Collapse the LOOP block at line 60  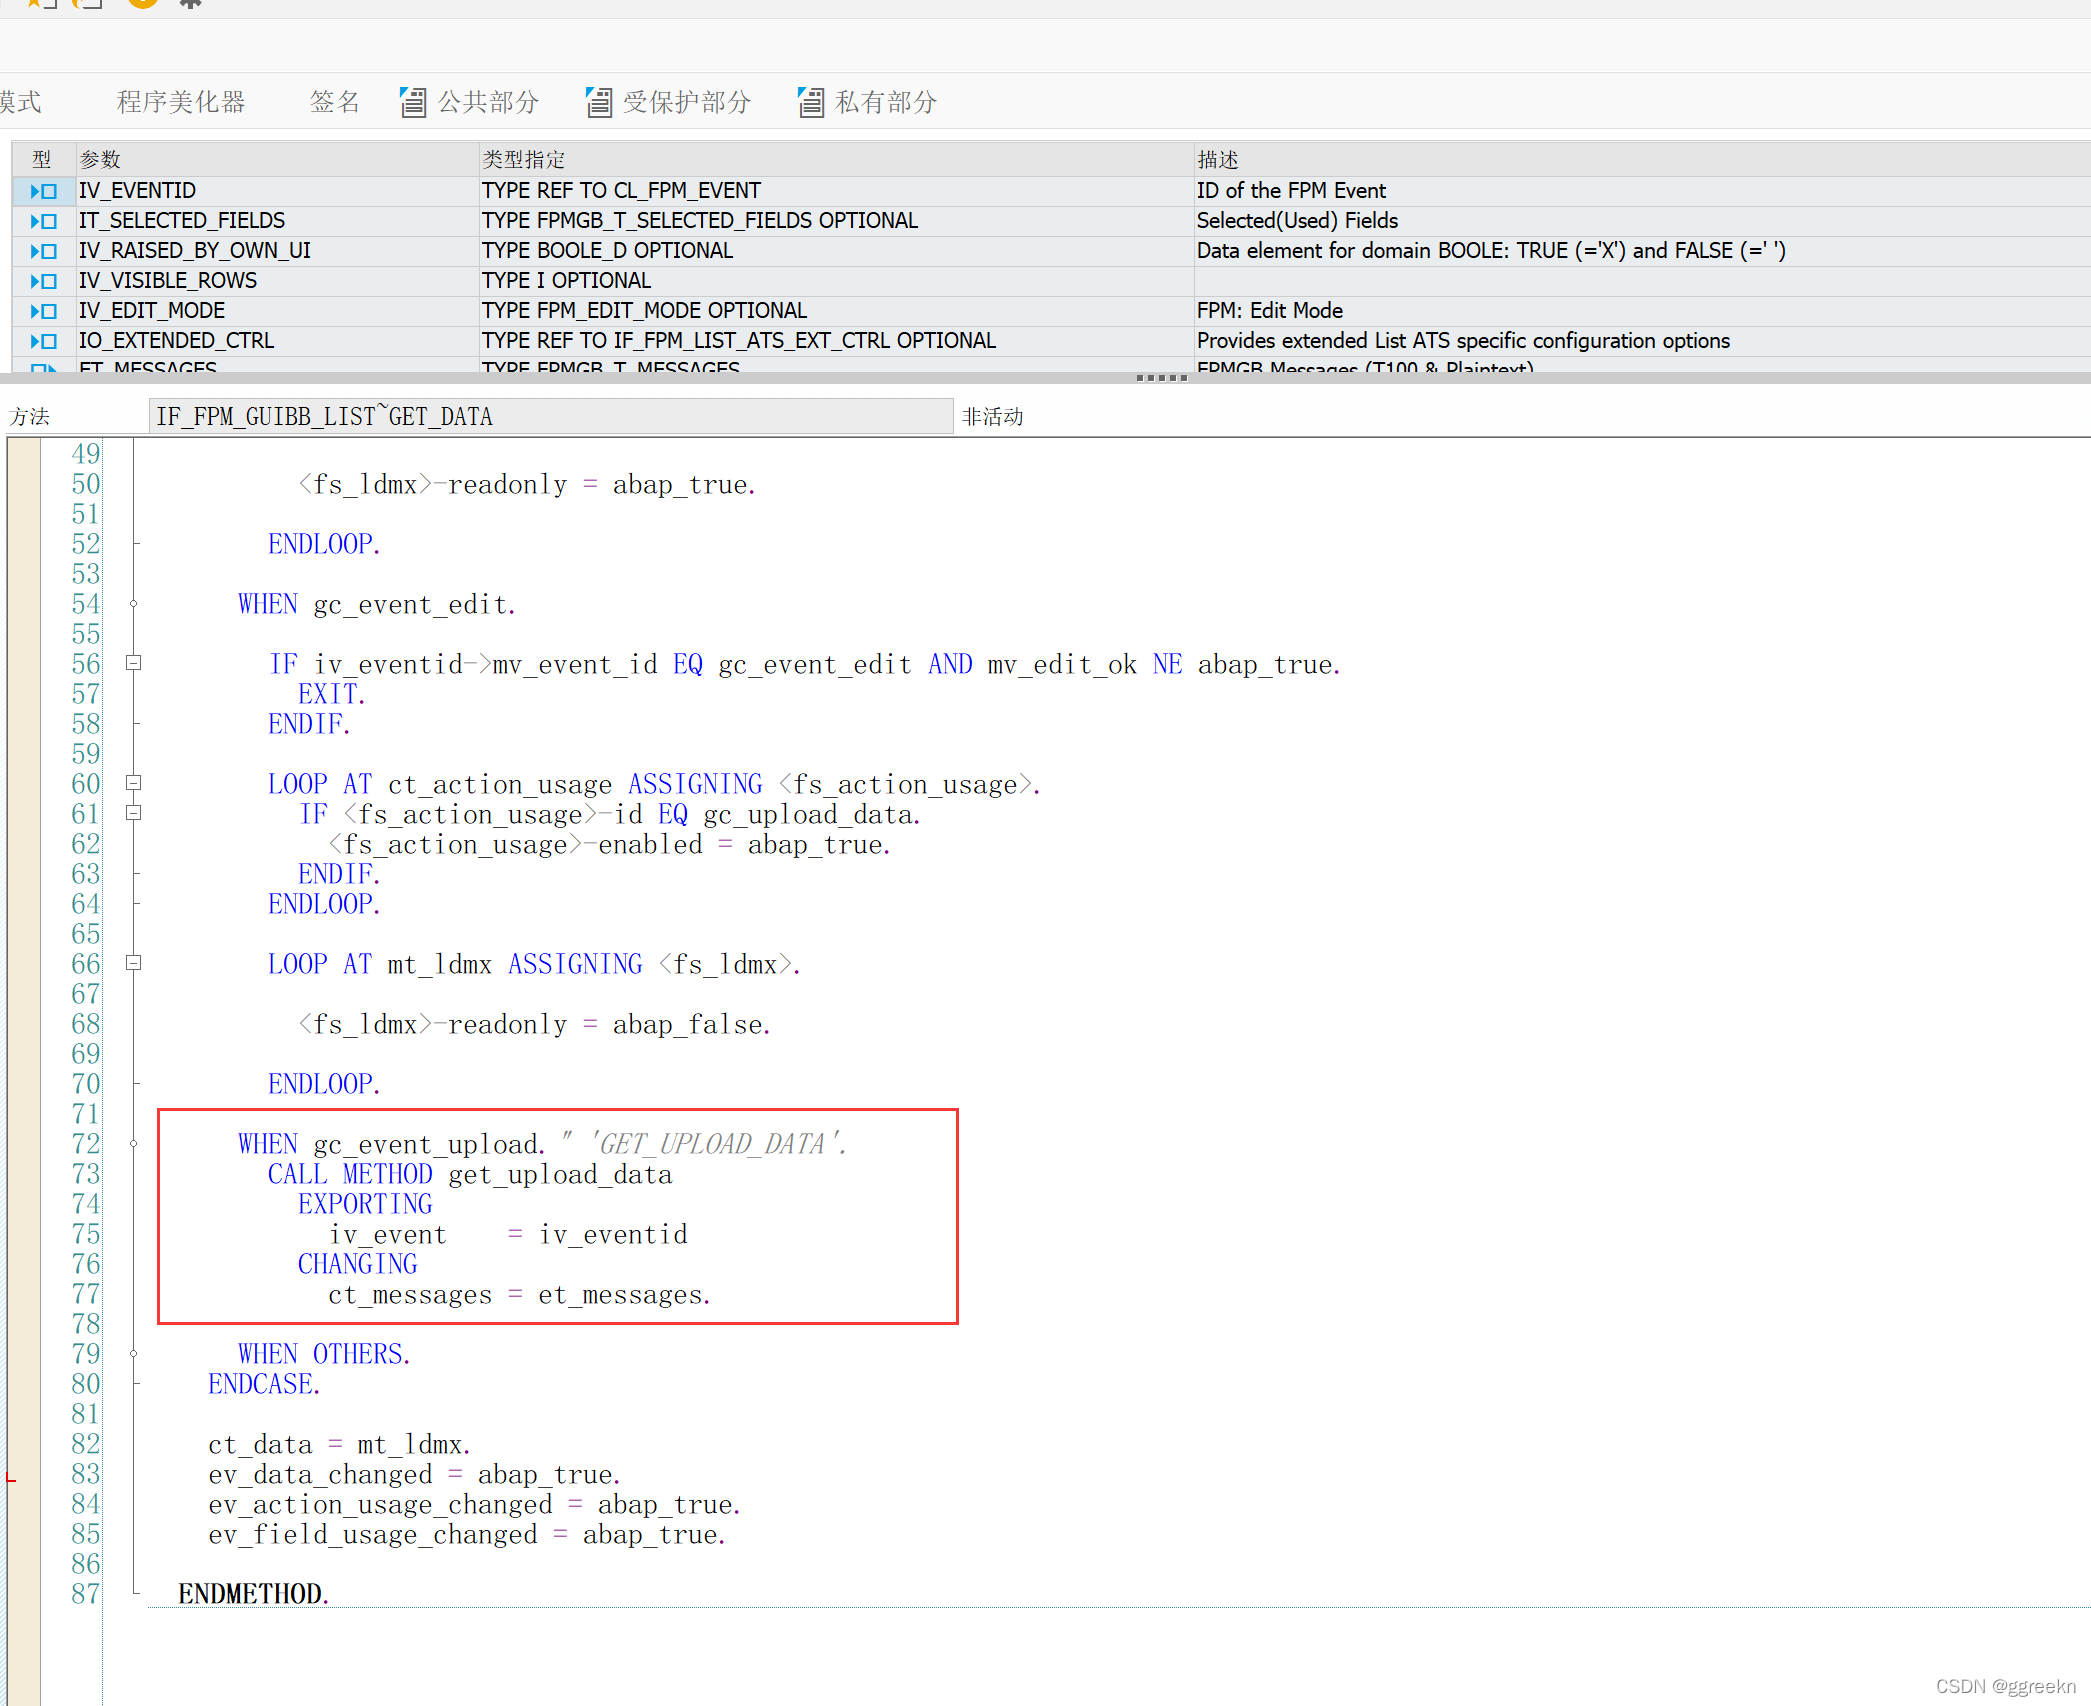click(133, 783)
